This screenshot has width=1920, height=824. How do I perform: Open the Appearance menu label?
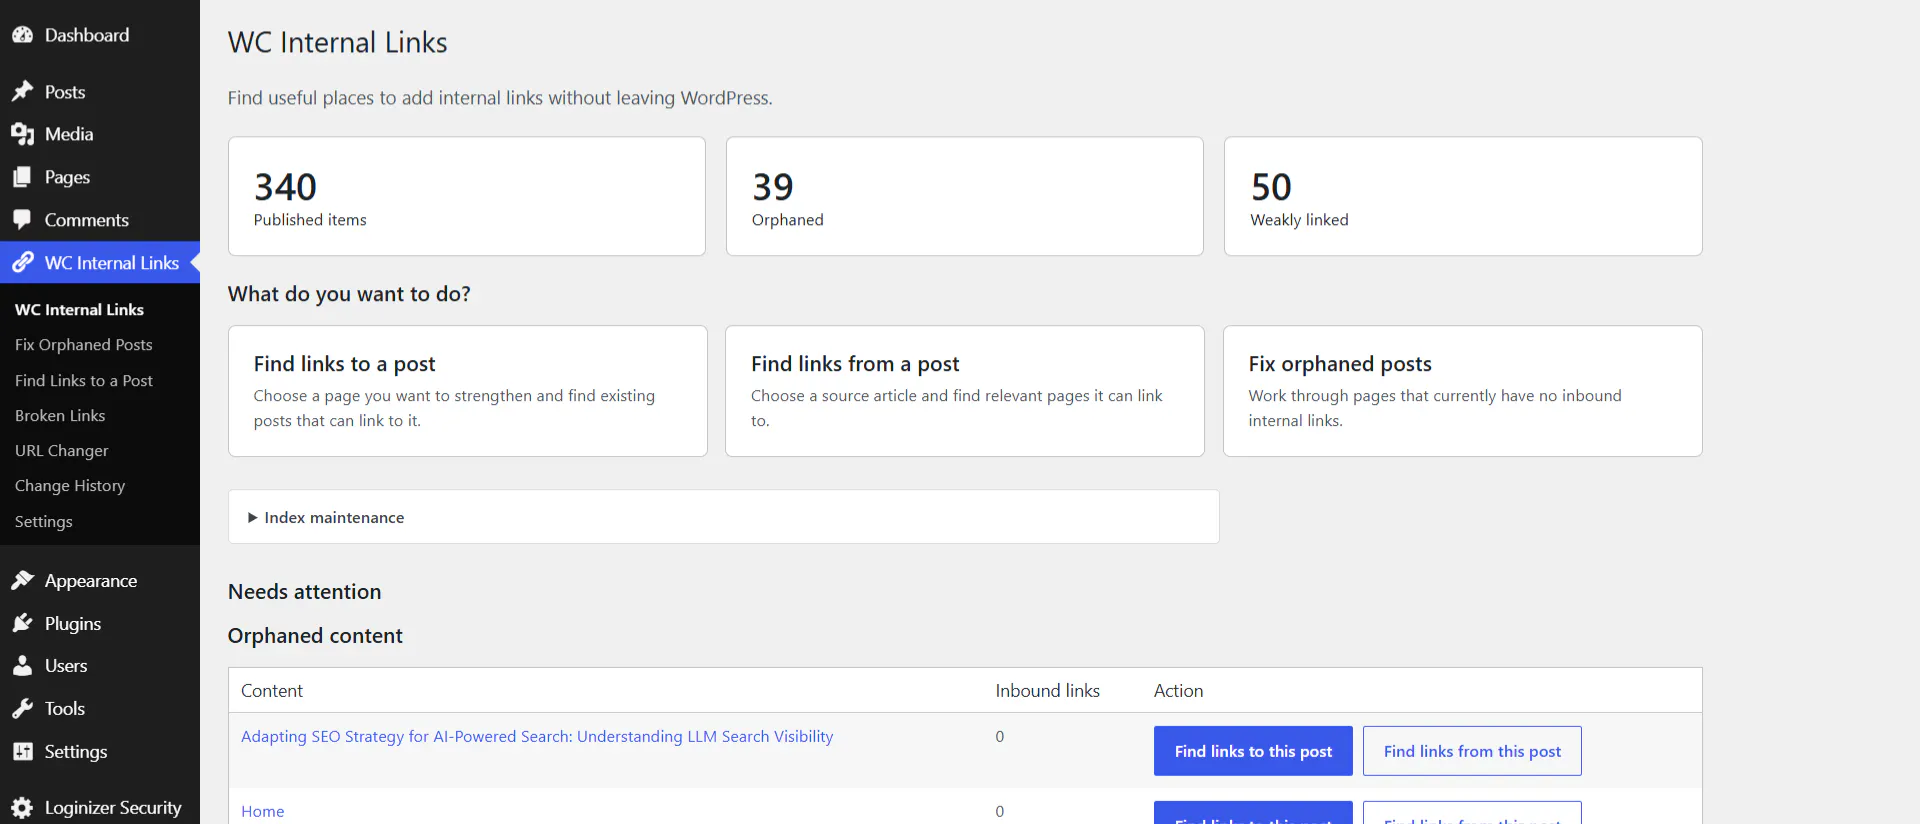(91, 581)
